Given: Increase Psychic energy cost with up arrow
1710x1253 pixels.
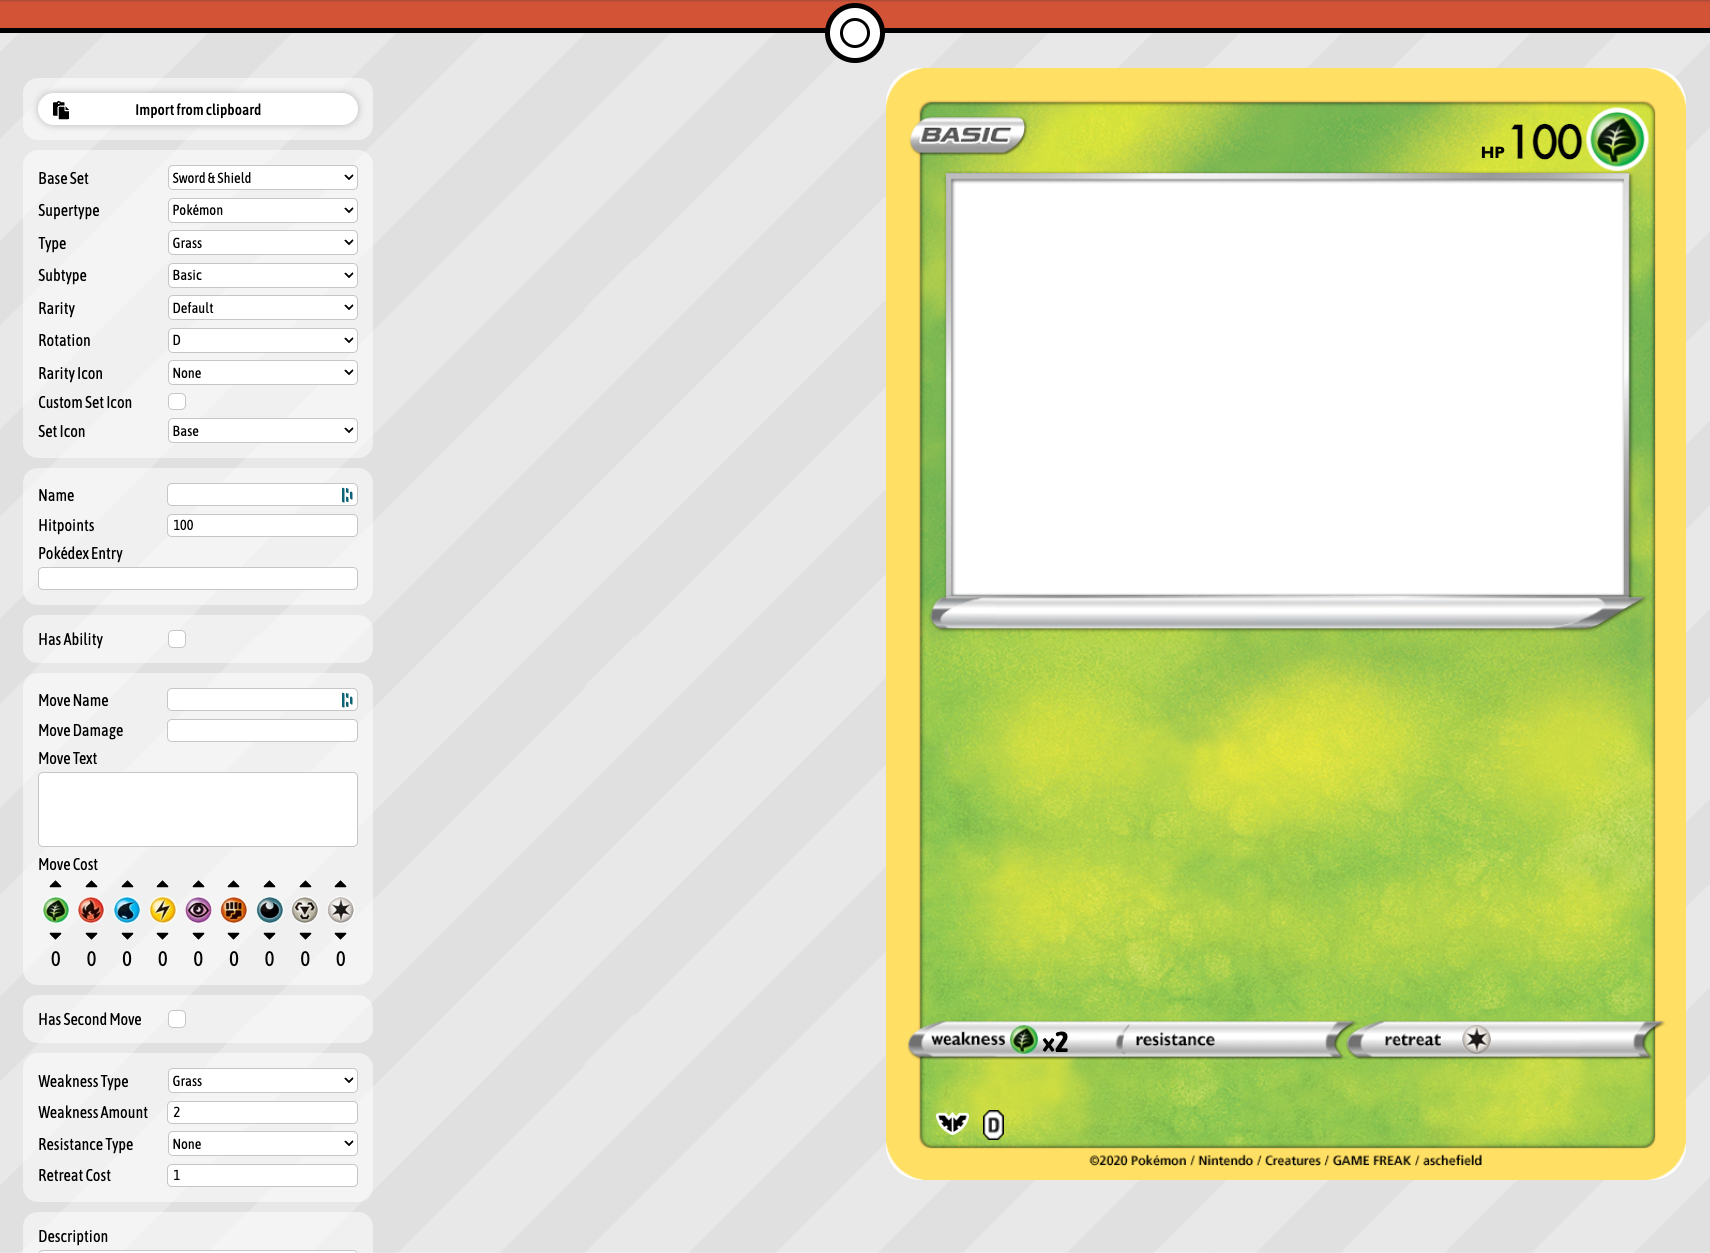Looking at the screenshot, I should (198, 884).
